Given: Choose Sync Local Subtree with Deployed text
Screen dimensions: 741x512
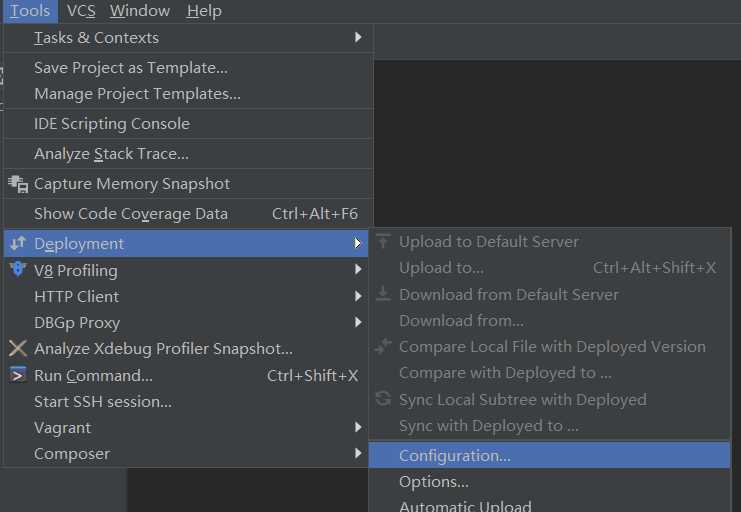Looking at the screenshot, I should [x=523, y=400].
